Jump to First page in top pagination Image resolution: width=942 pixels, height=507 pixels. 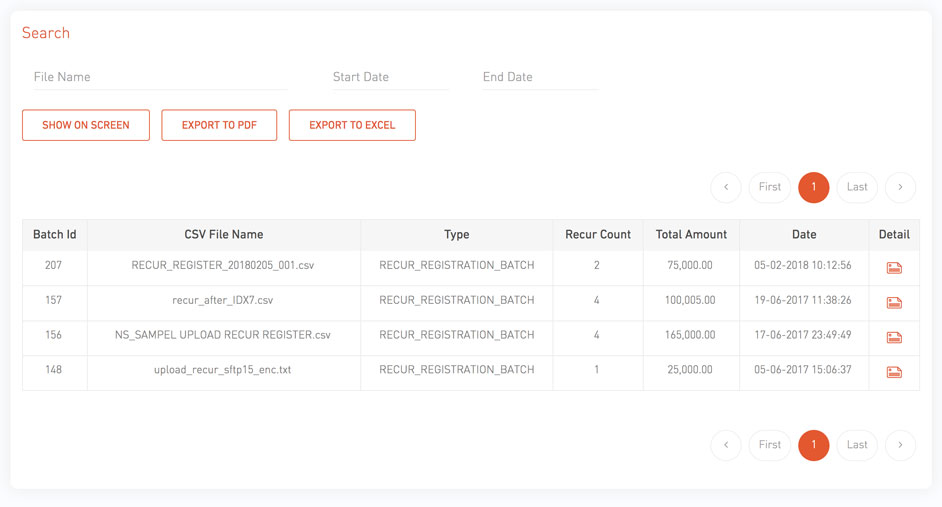tap(770, 187)
